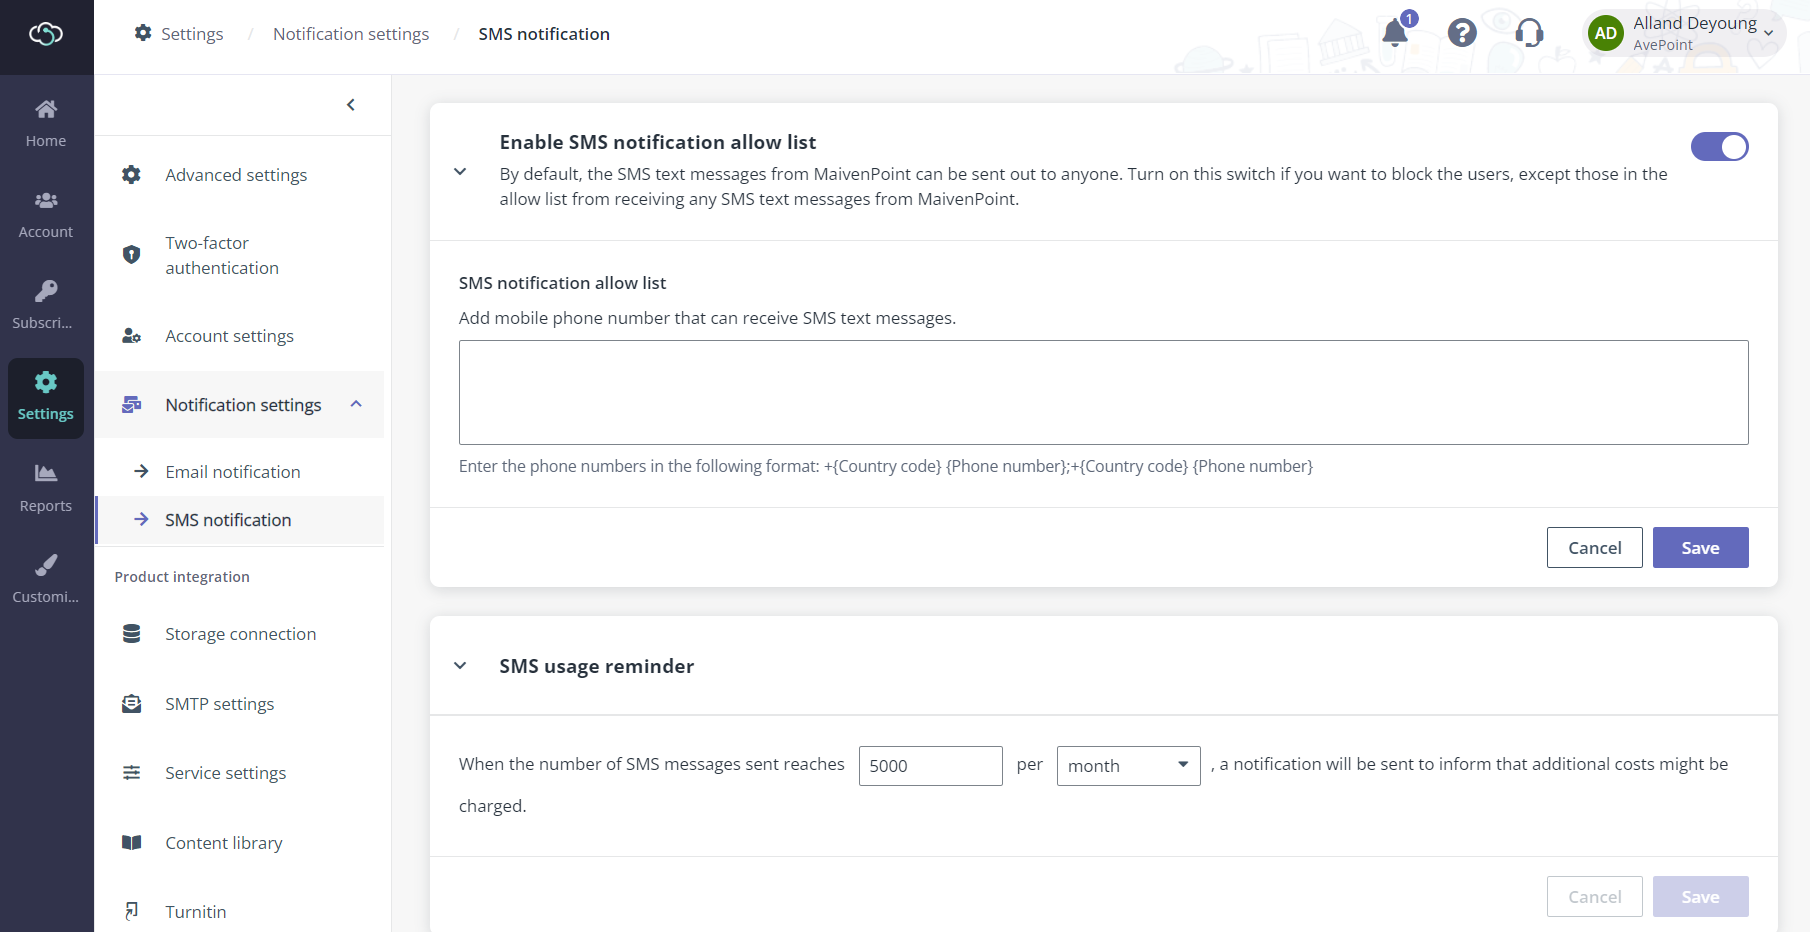Toggle the Enable SMS notification allow list switch
The image size is (1810, 932).
(x=1719, y=147)
